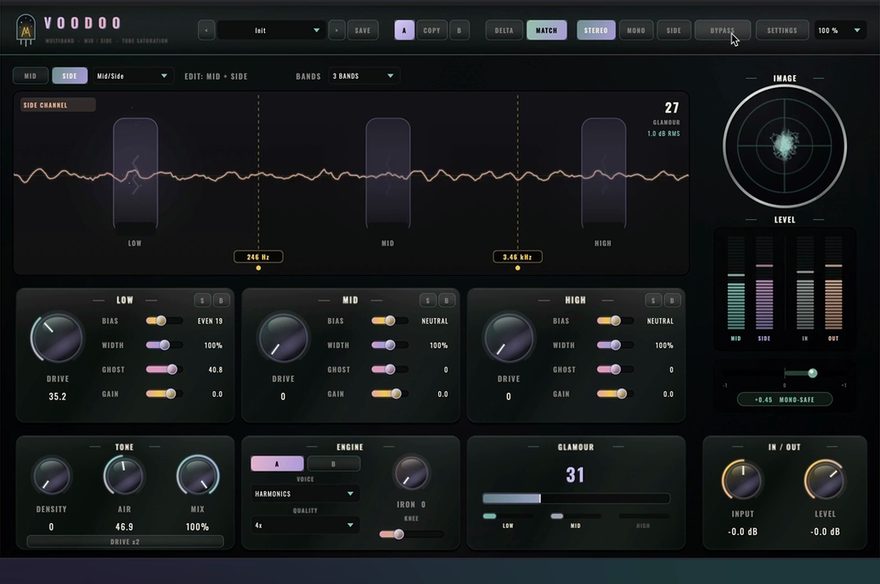Switch monitoring to Side

pos(673,30)
